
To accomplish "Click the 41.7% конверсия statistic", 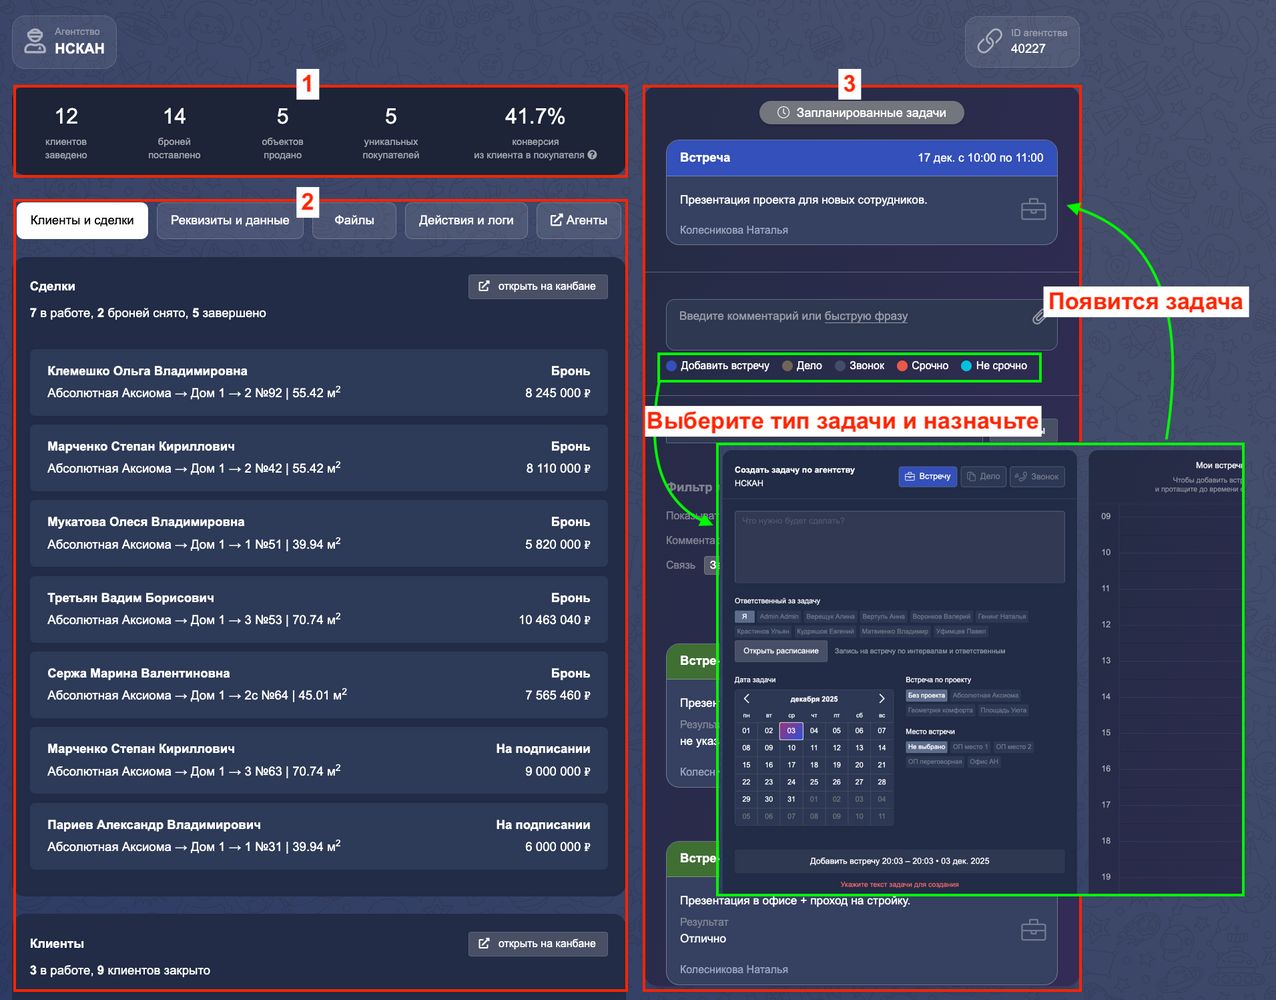I will point(535,132).
